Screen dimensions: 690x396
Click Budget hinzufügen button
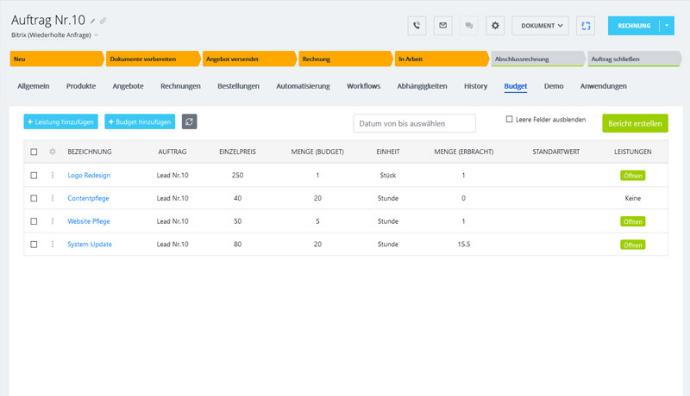[139, 122]
